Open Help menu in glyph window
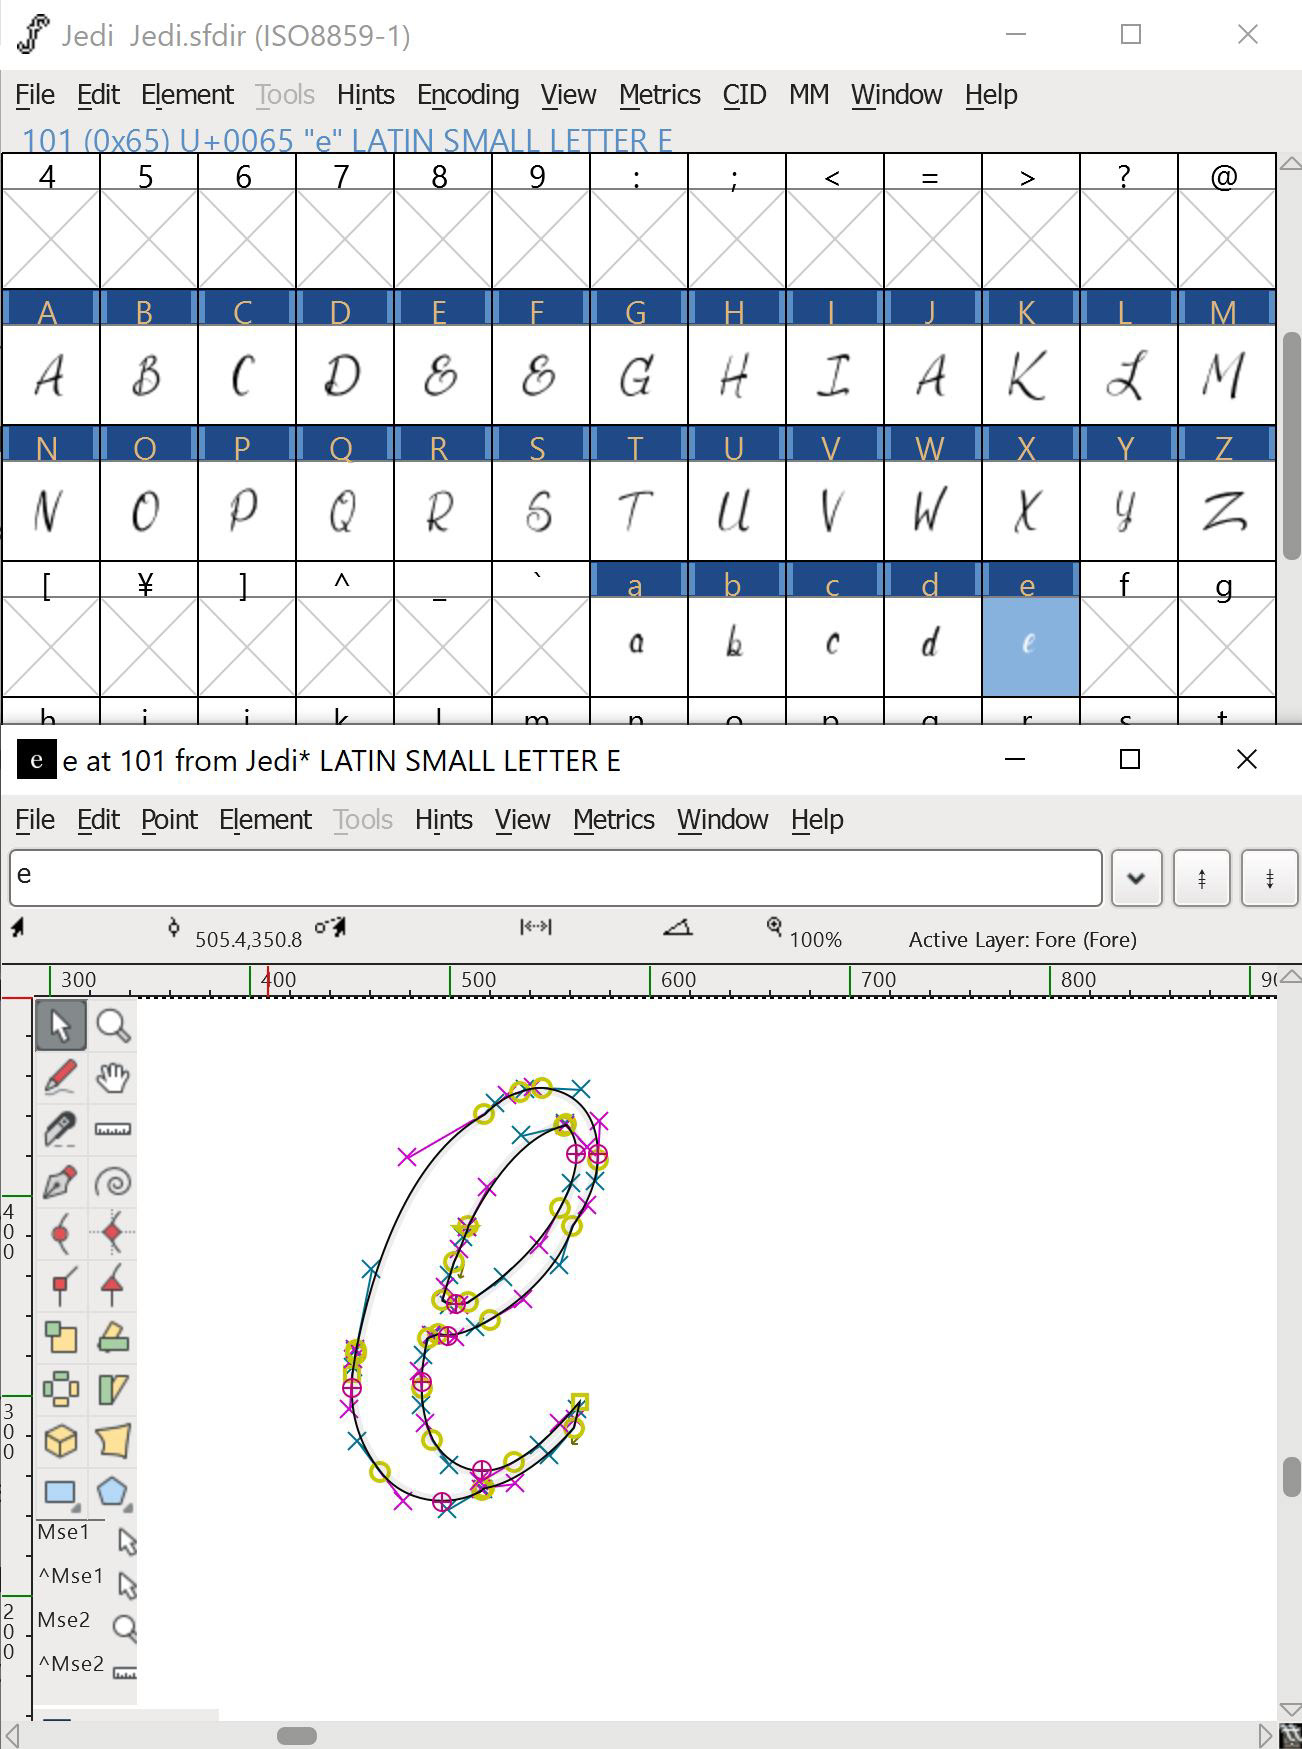Screen dimensions: 1302x1749 817,820
